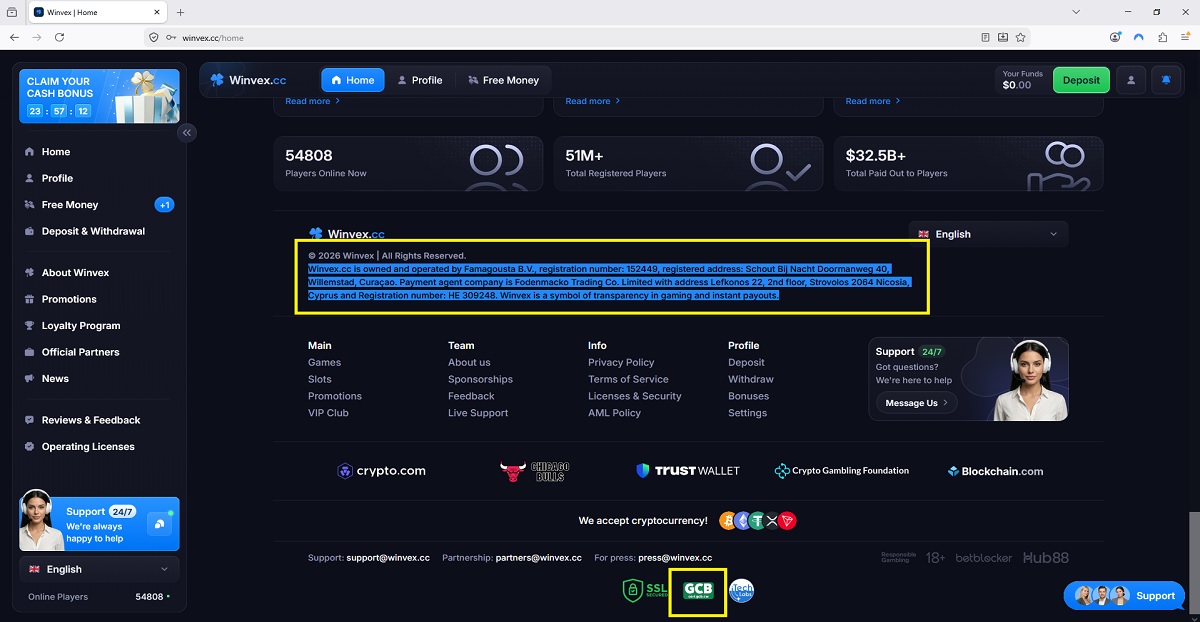The width and height of the screenshot is (1200, 622).
Task: Click support@winvex.cc email link
Action: pyautogui.click(x=388, y=558)
